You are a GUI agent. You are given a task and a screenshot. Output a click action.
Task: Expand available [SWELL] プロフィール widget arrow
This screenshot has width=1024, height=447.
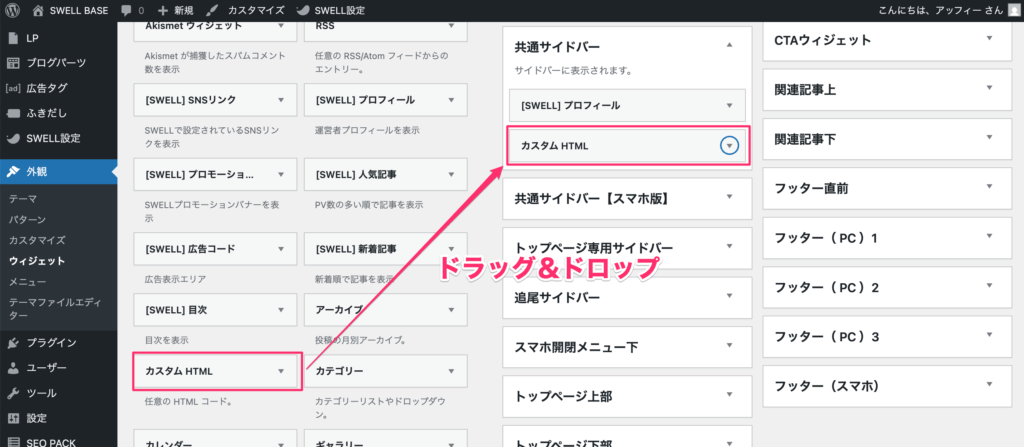click(451, 100)
